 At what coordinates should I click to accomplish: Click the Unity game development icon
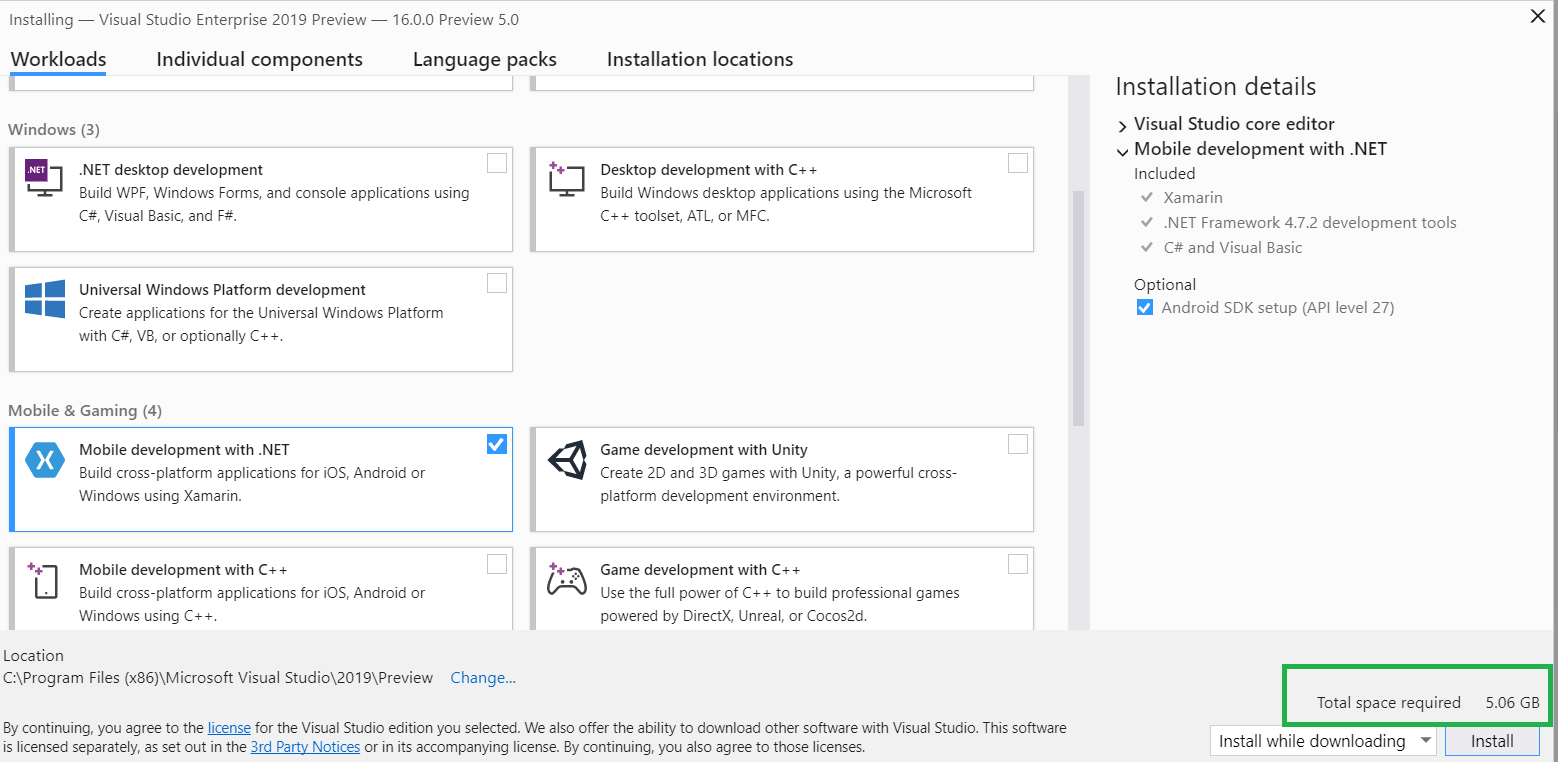pyautogui.click(x=567, y=460)
